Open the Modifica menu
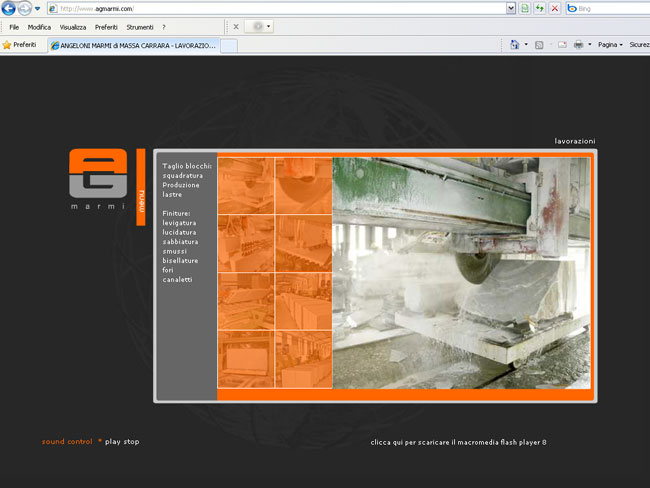 tap(39, 27)
